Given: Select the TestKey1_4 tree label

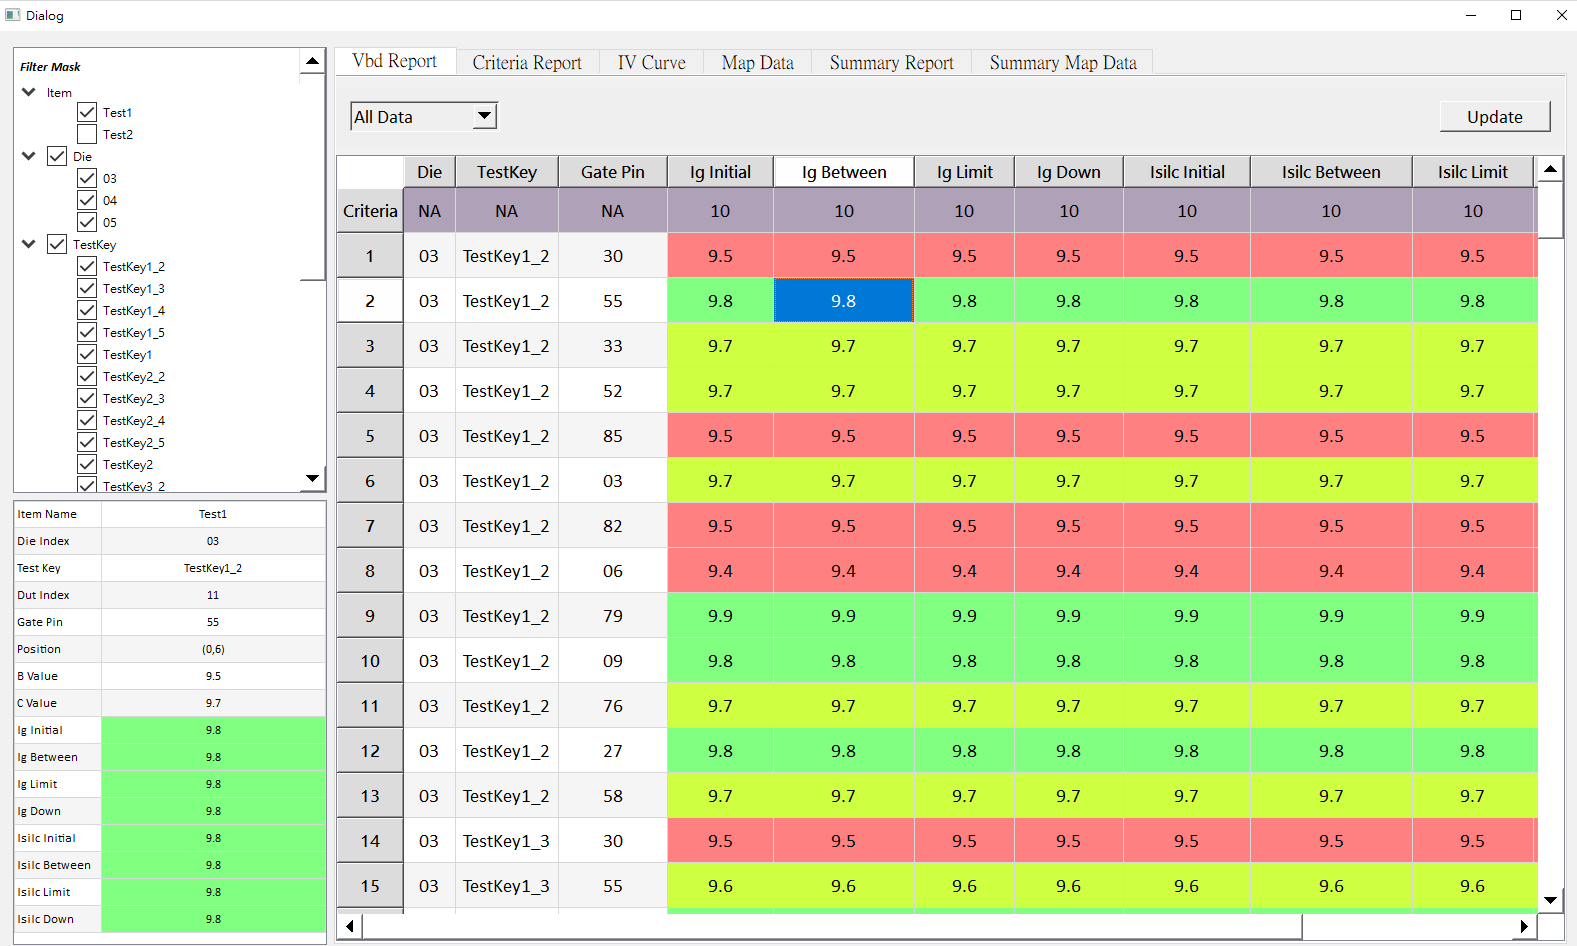Looking at the screenshot, I should tap(134, 310).
